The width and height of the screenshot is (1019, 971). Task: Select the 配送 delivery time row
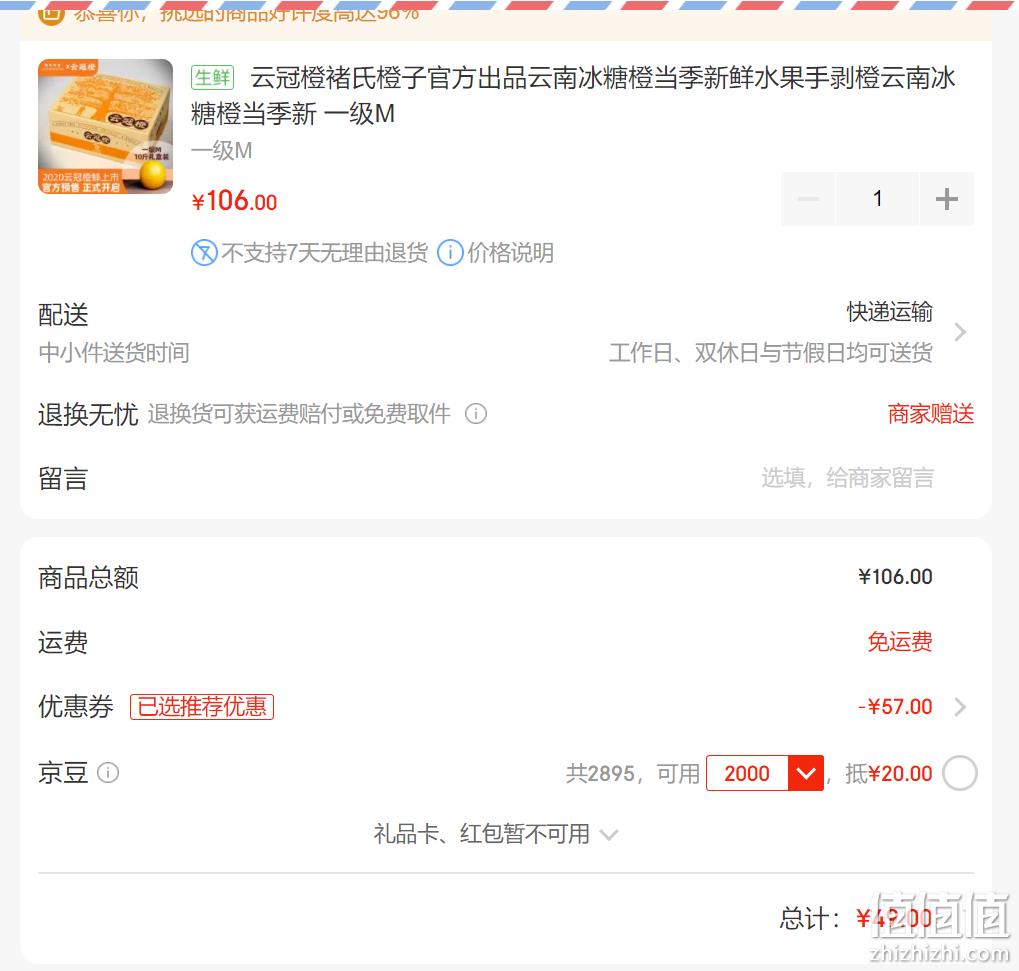coord(505,332)
